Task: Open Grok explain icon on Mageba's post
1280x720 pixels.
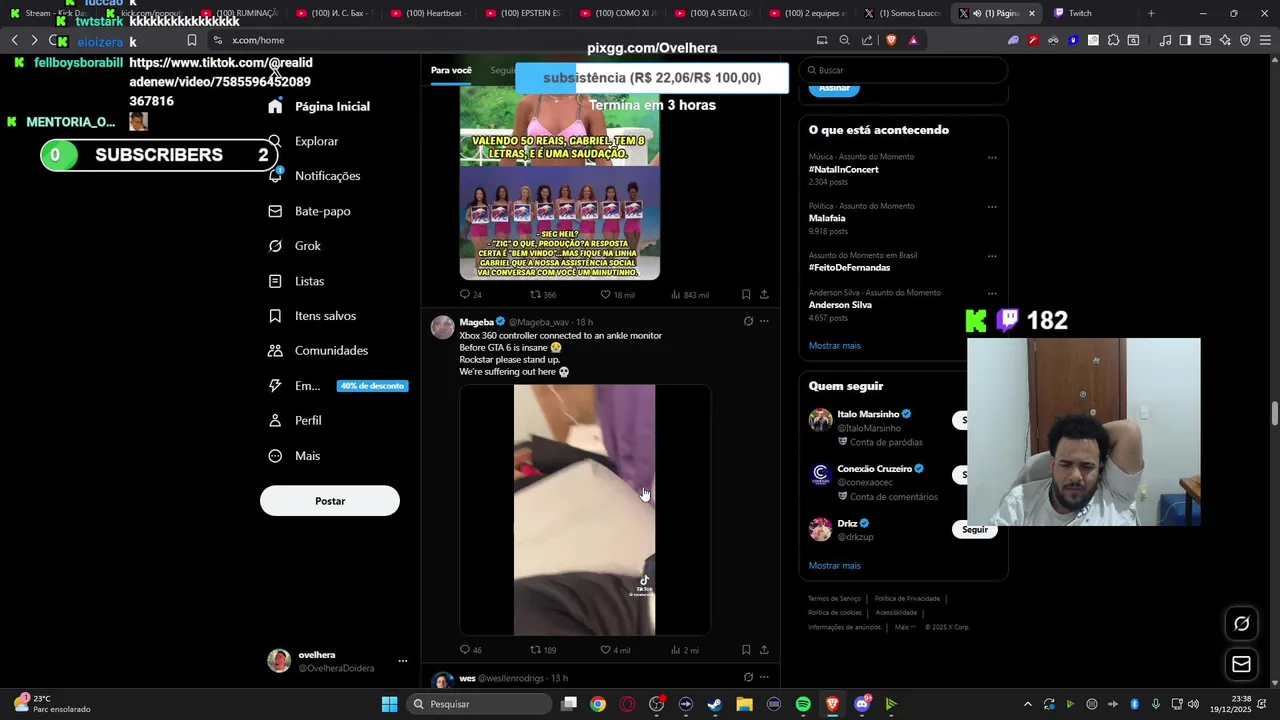Action: click(x=748, y=321)
